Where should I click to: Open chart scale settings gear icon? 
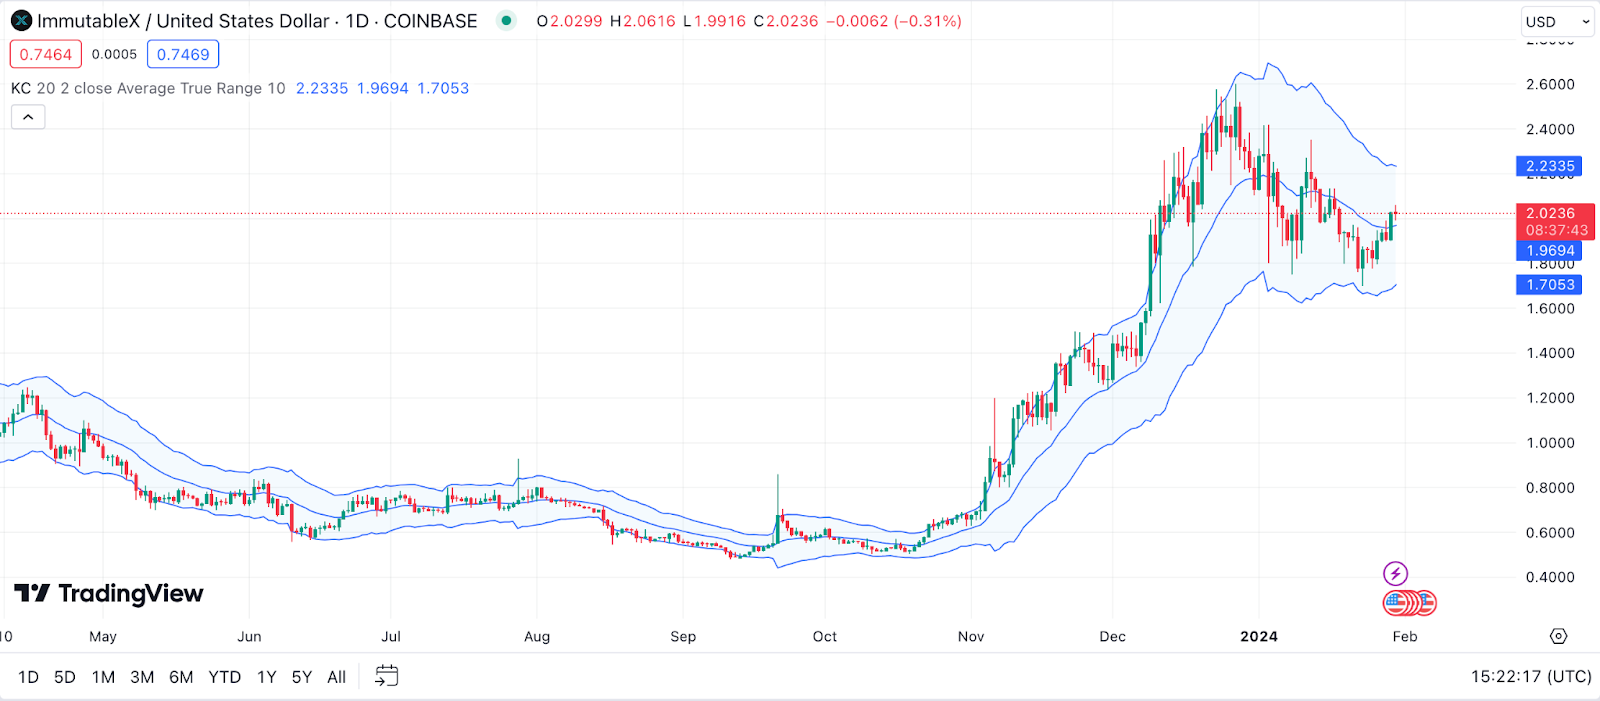[1558, 636]
